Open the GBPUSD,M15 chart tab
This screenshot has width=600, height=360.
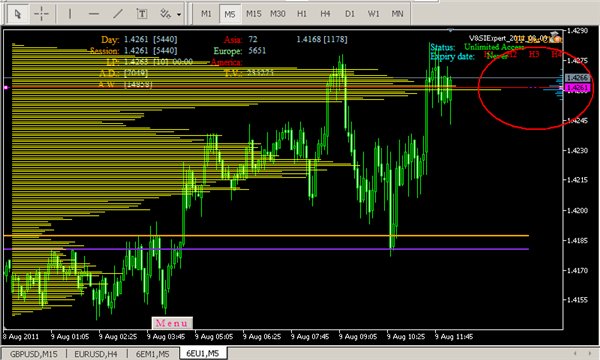coord(33,354)
